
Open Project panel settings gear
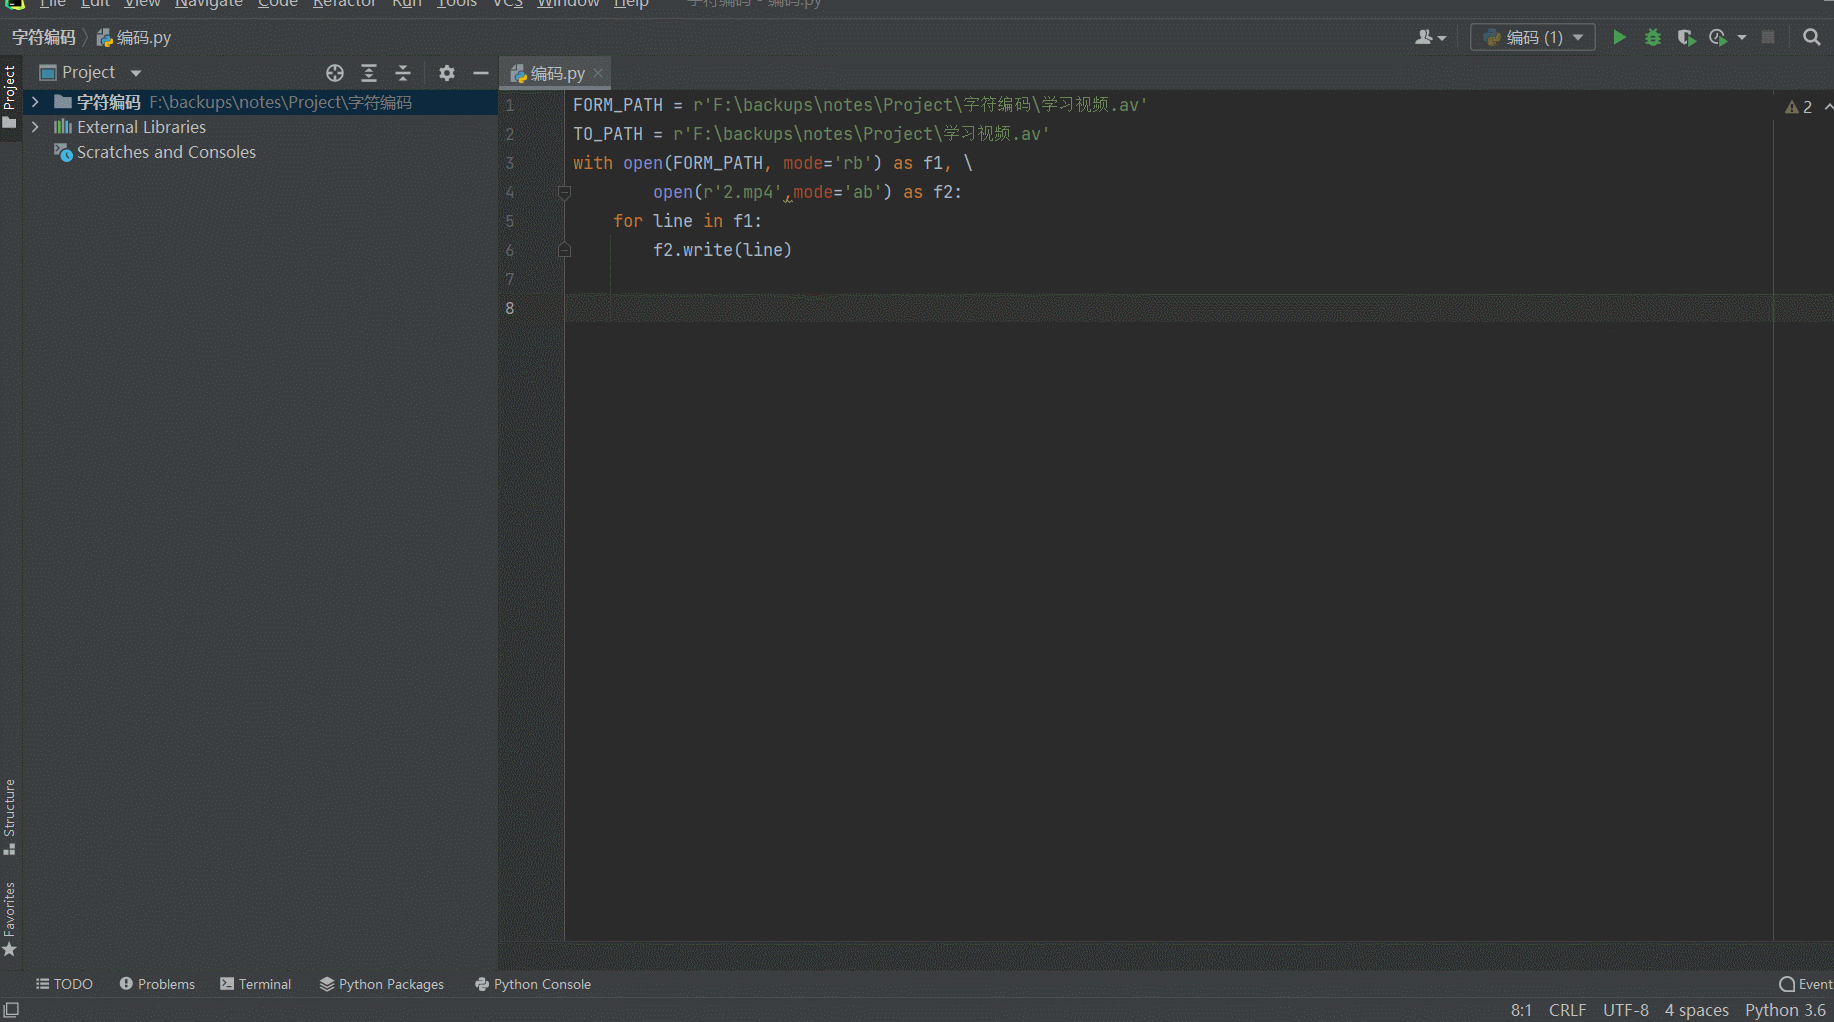click(447, 73)
